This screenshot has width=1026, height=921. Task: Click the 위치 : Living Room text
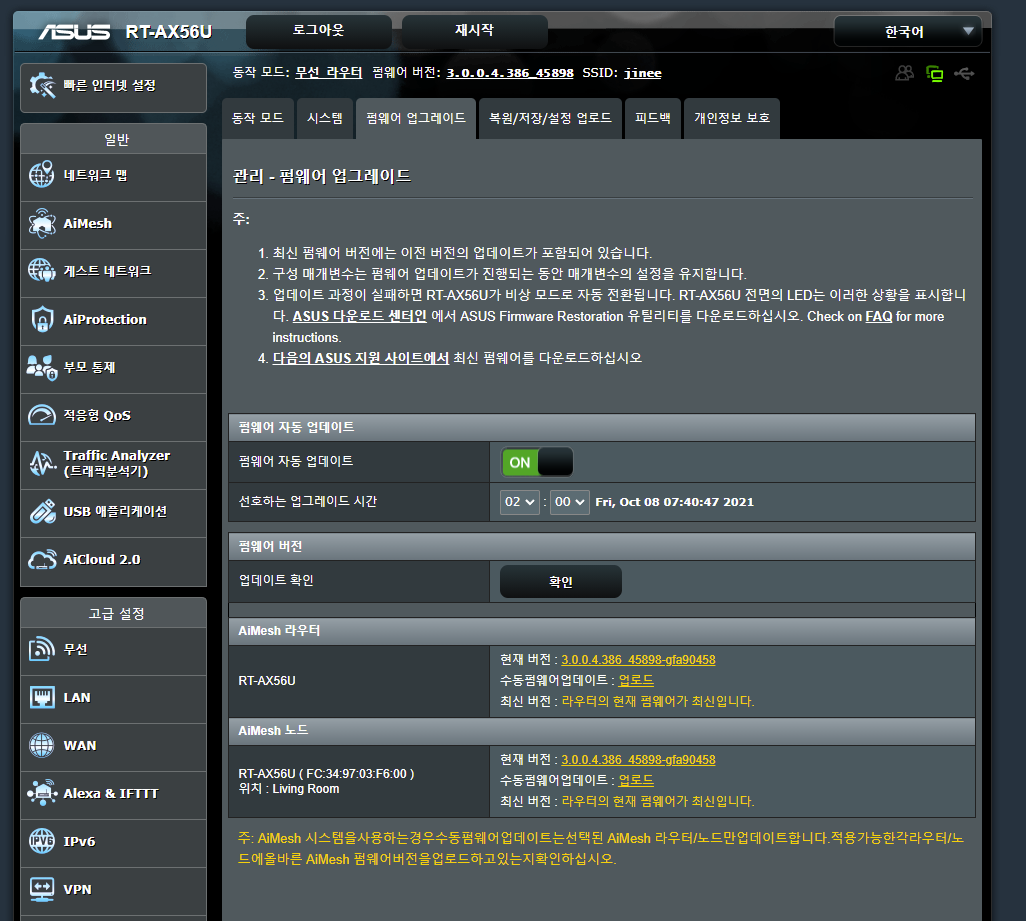(289, 789)
